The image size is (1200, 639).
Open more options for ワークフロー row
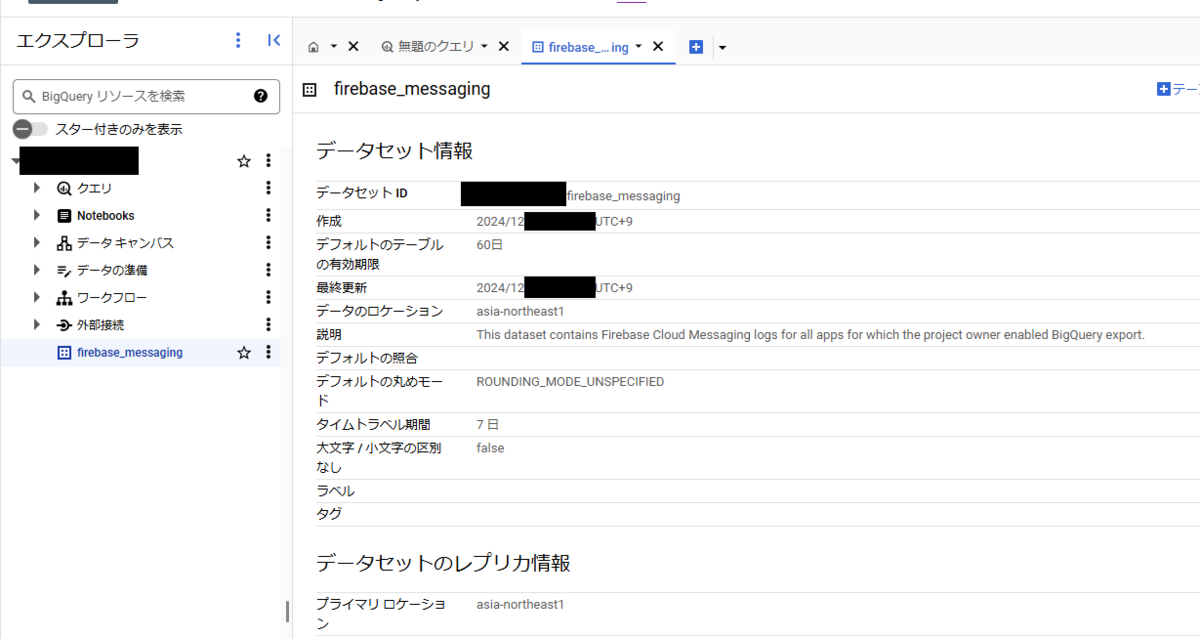(268, 297)
